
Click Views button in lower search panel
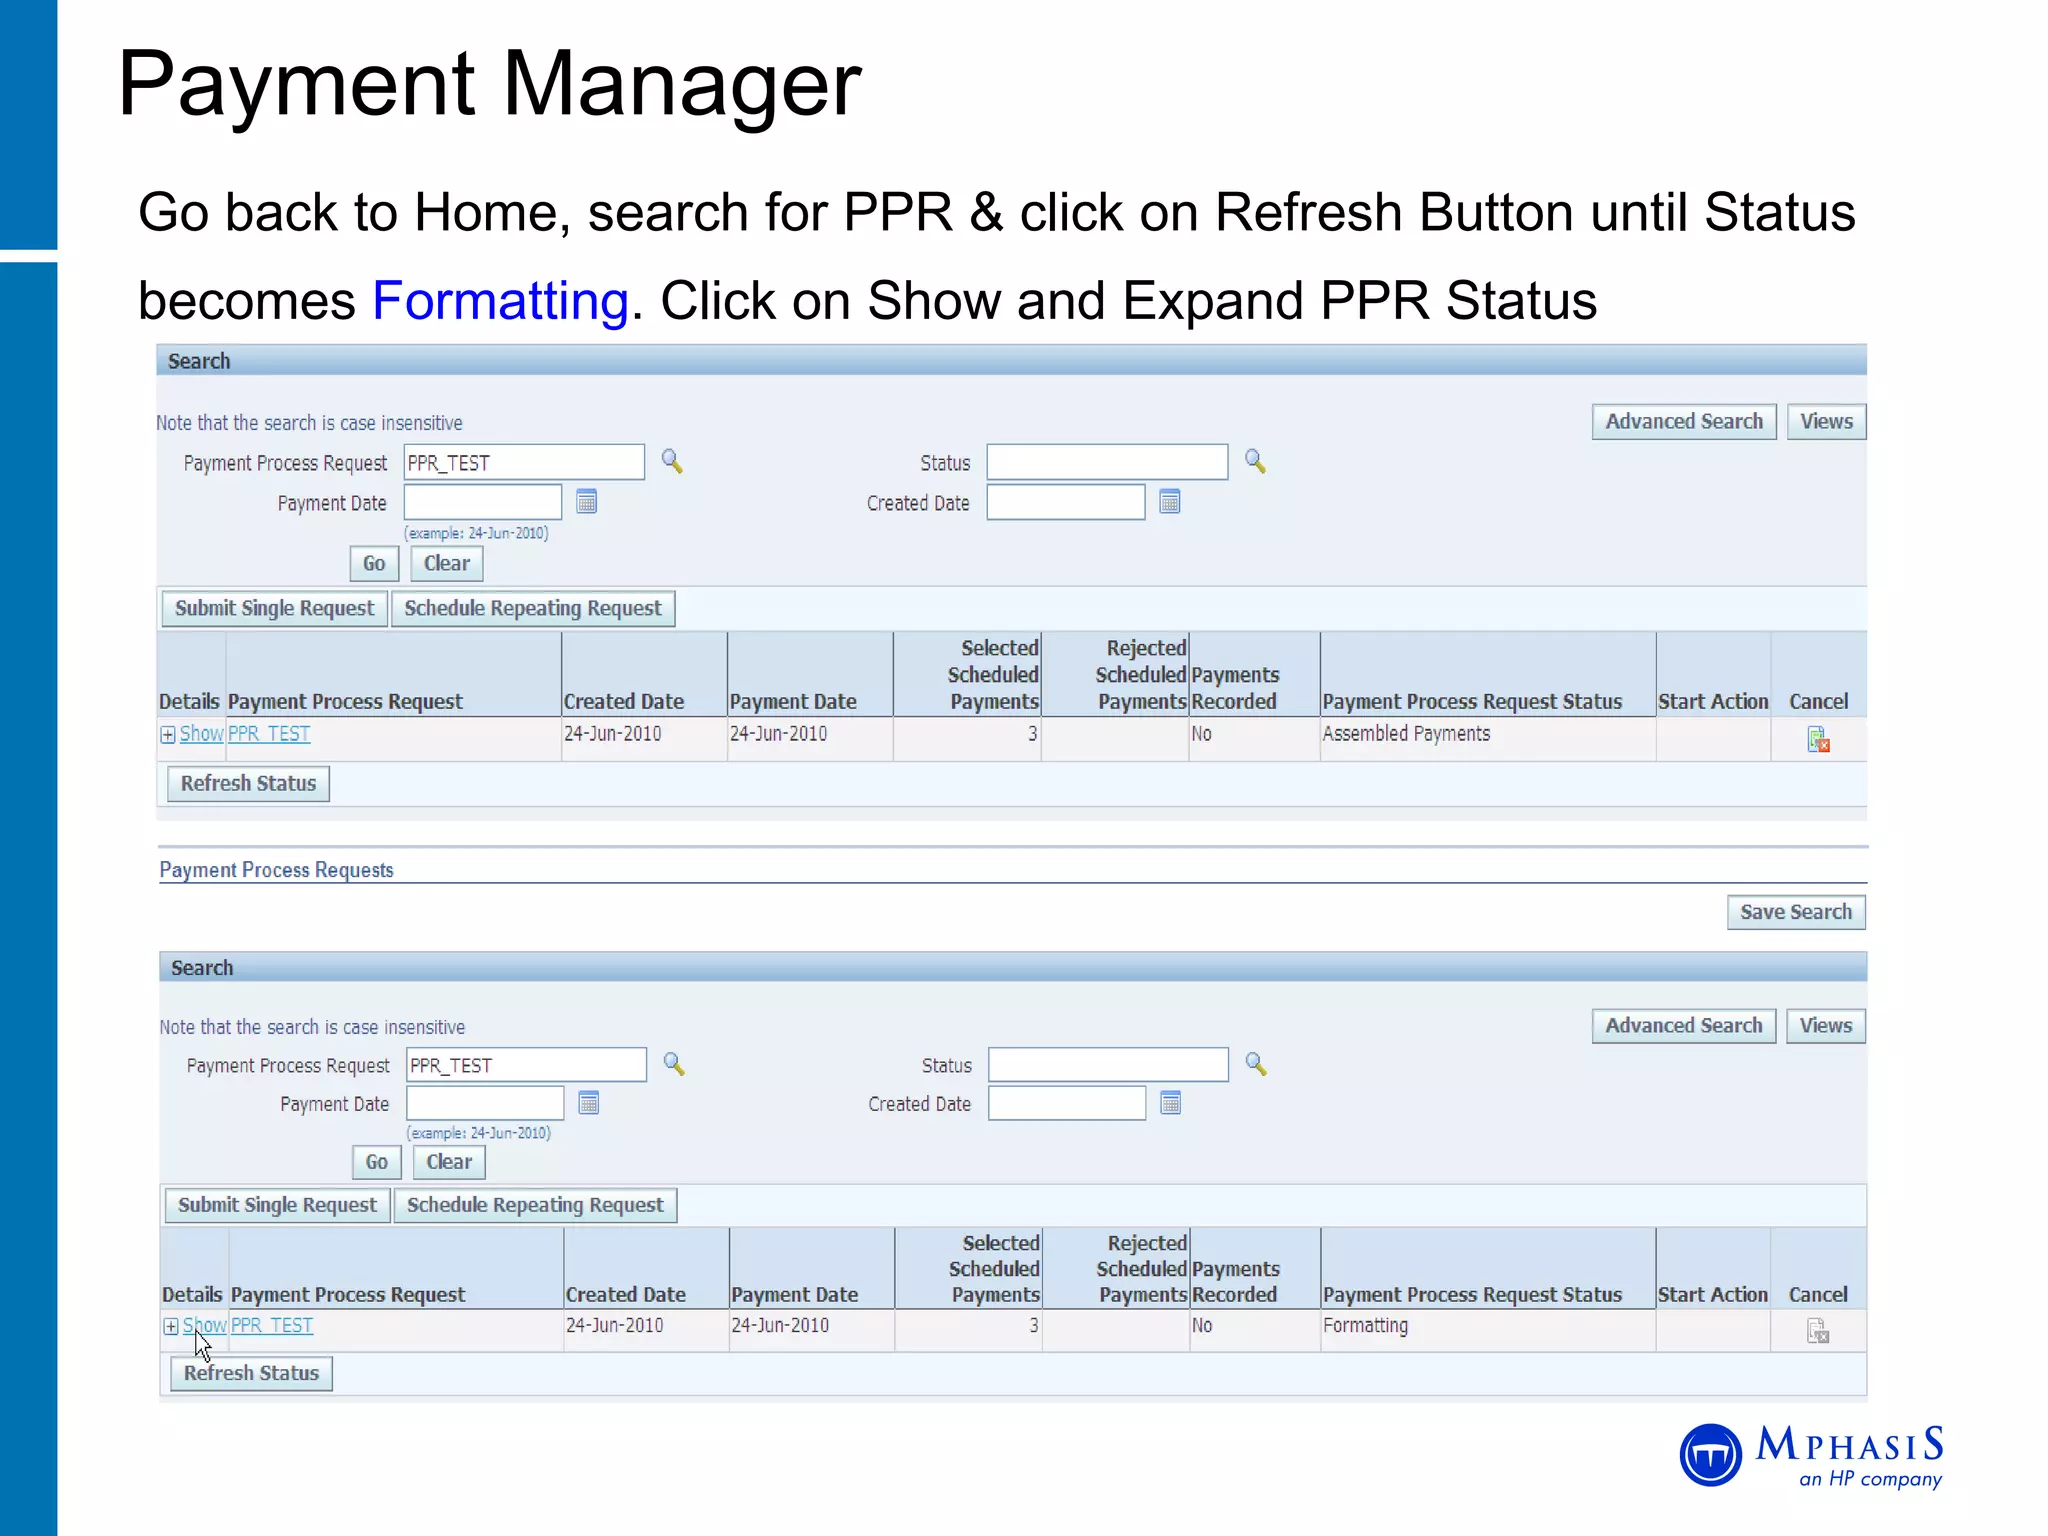(x=1826, y=1026)
